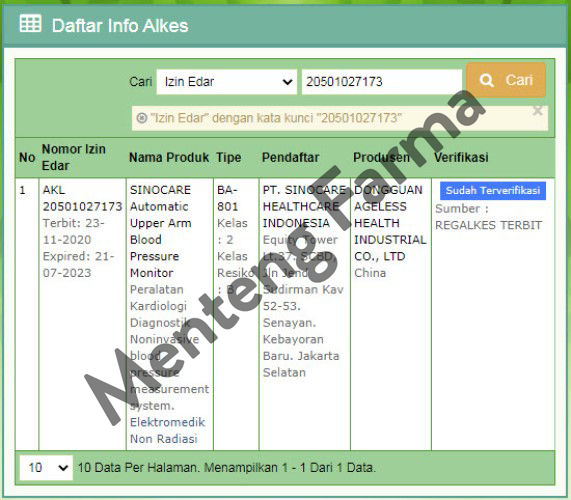Click the Expired: 21-07-2023 date text
Image resolution: width=571 pixels, height=500 pixels.
[79, 264]
